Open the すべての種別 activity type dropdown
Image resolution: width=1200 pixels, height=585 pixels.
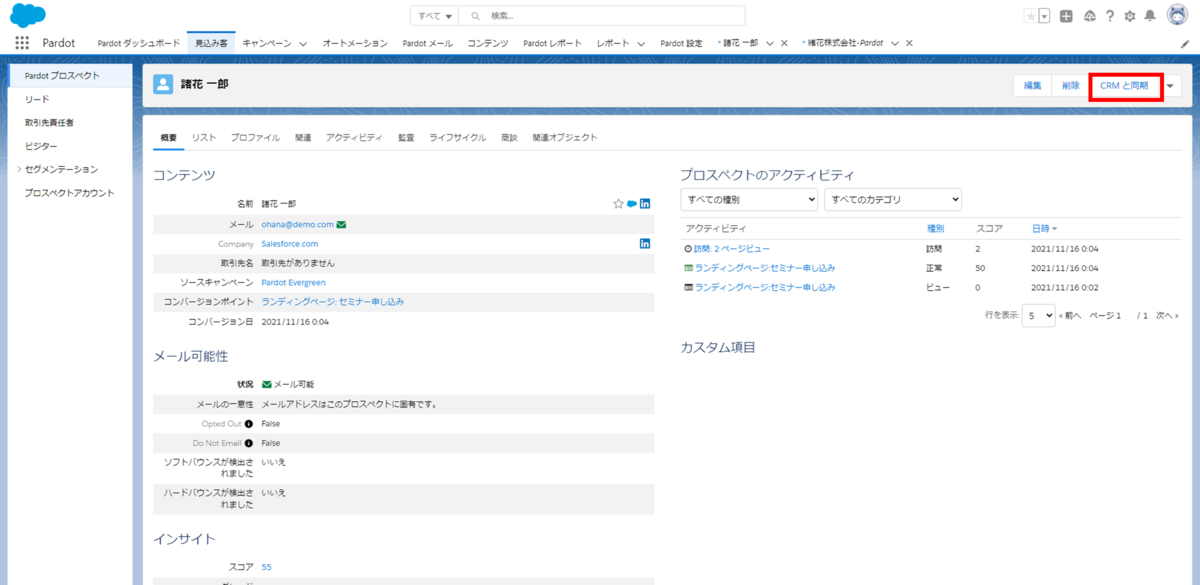[x=748, y=199]
